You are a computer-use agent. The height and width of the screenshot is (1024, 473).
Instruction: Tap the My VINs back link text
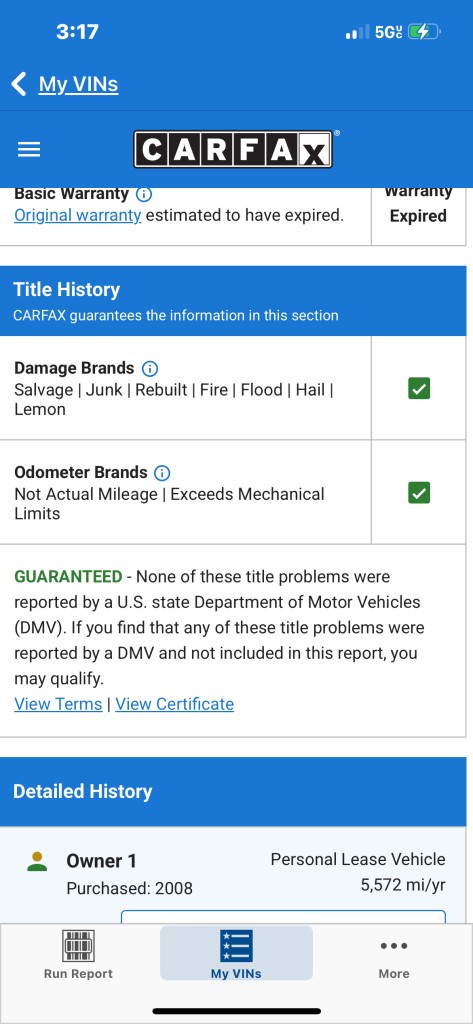(78, 84)
